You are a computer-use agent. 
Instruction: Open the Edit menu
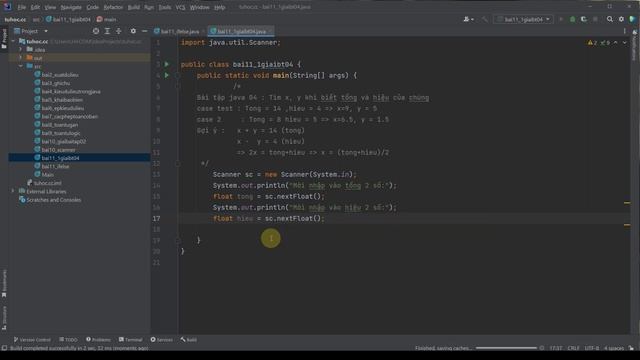click(36, 7)
